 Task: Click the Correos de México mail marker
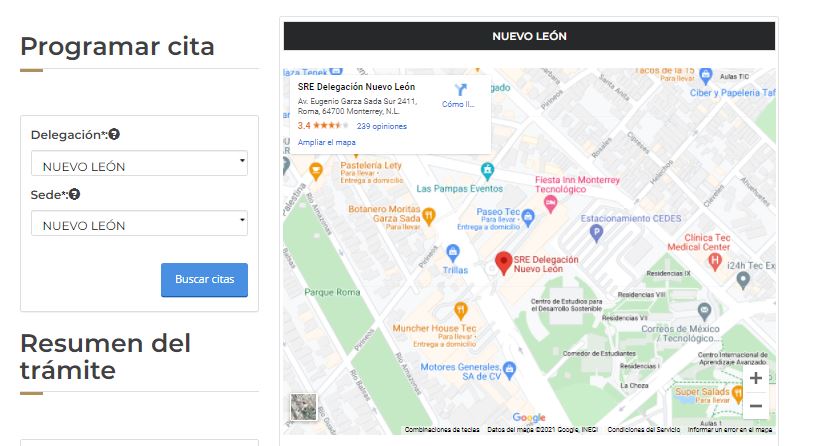pos(704,311)
